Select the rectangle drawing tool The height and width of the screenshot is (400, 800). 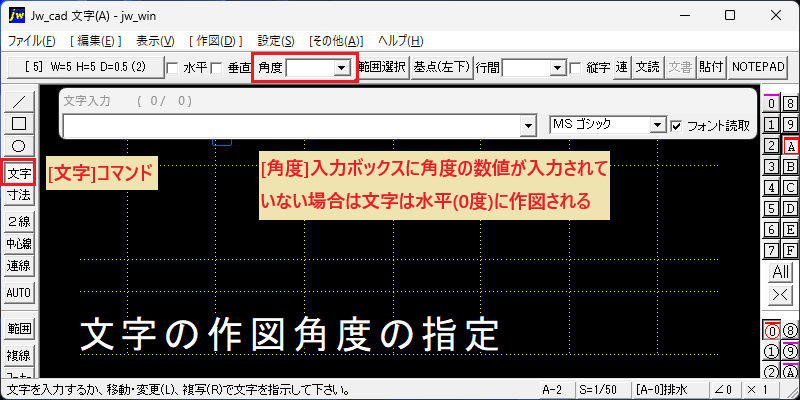pyautogui.click(x=19, y=123)
